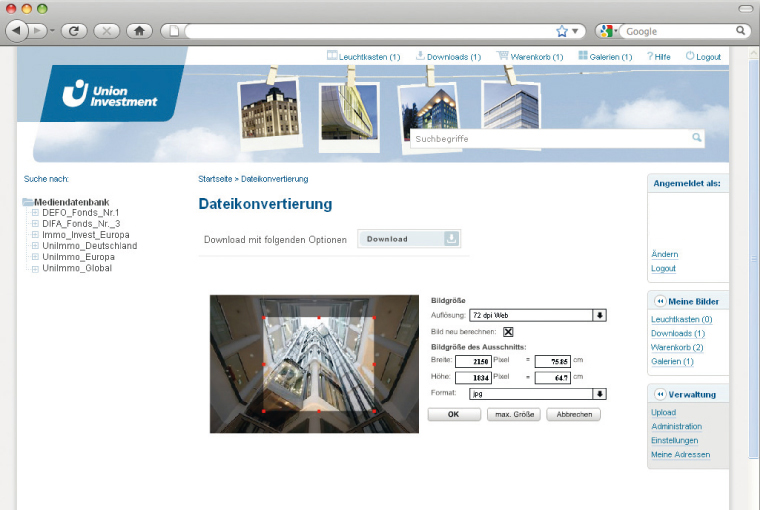Toggle the 'Bild neu berechnen' checkbox
The height and width of the screenshot is (510, 760).
(x=508, y=332)
